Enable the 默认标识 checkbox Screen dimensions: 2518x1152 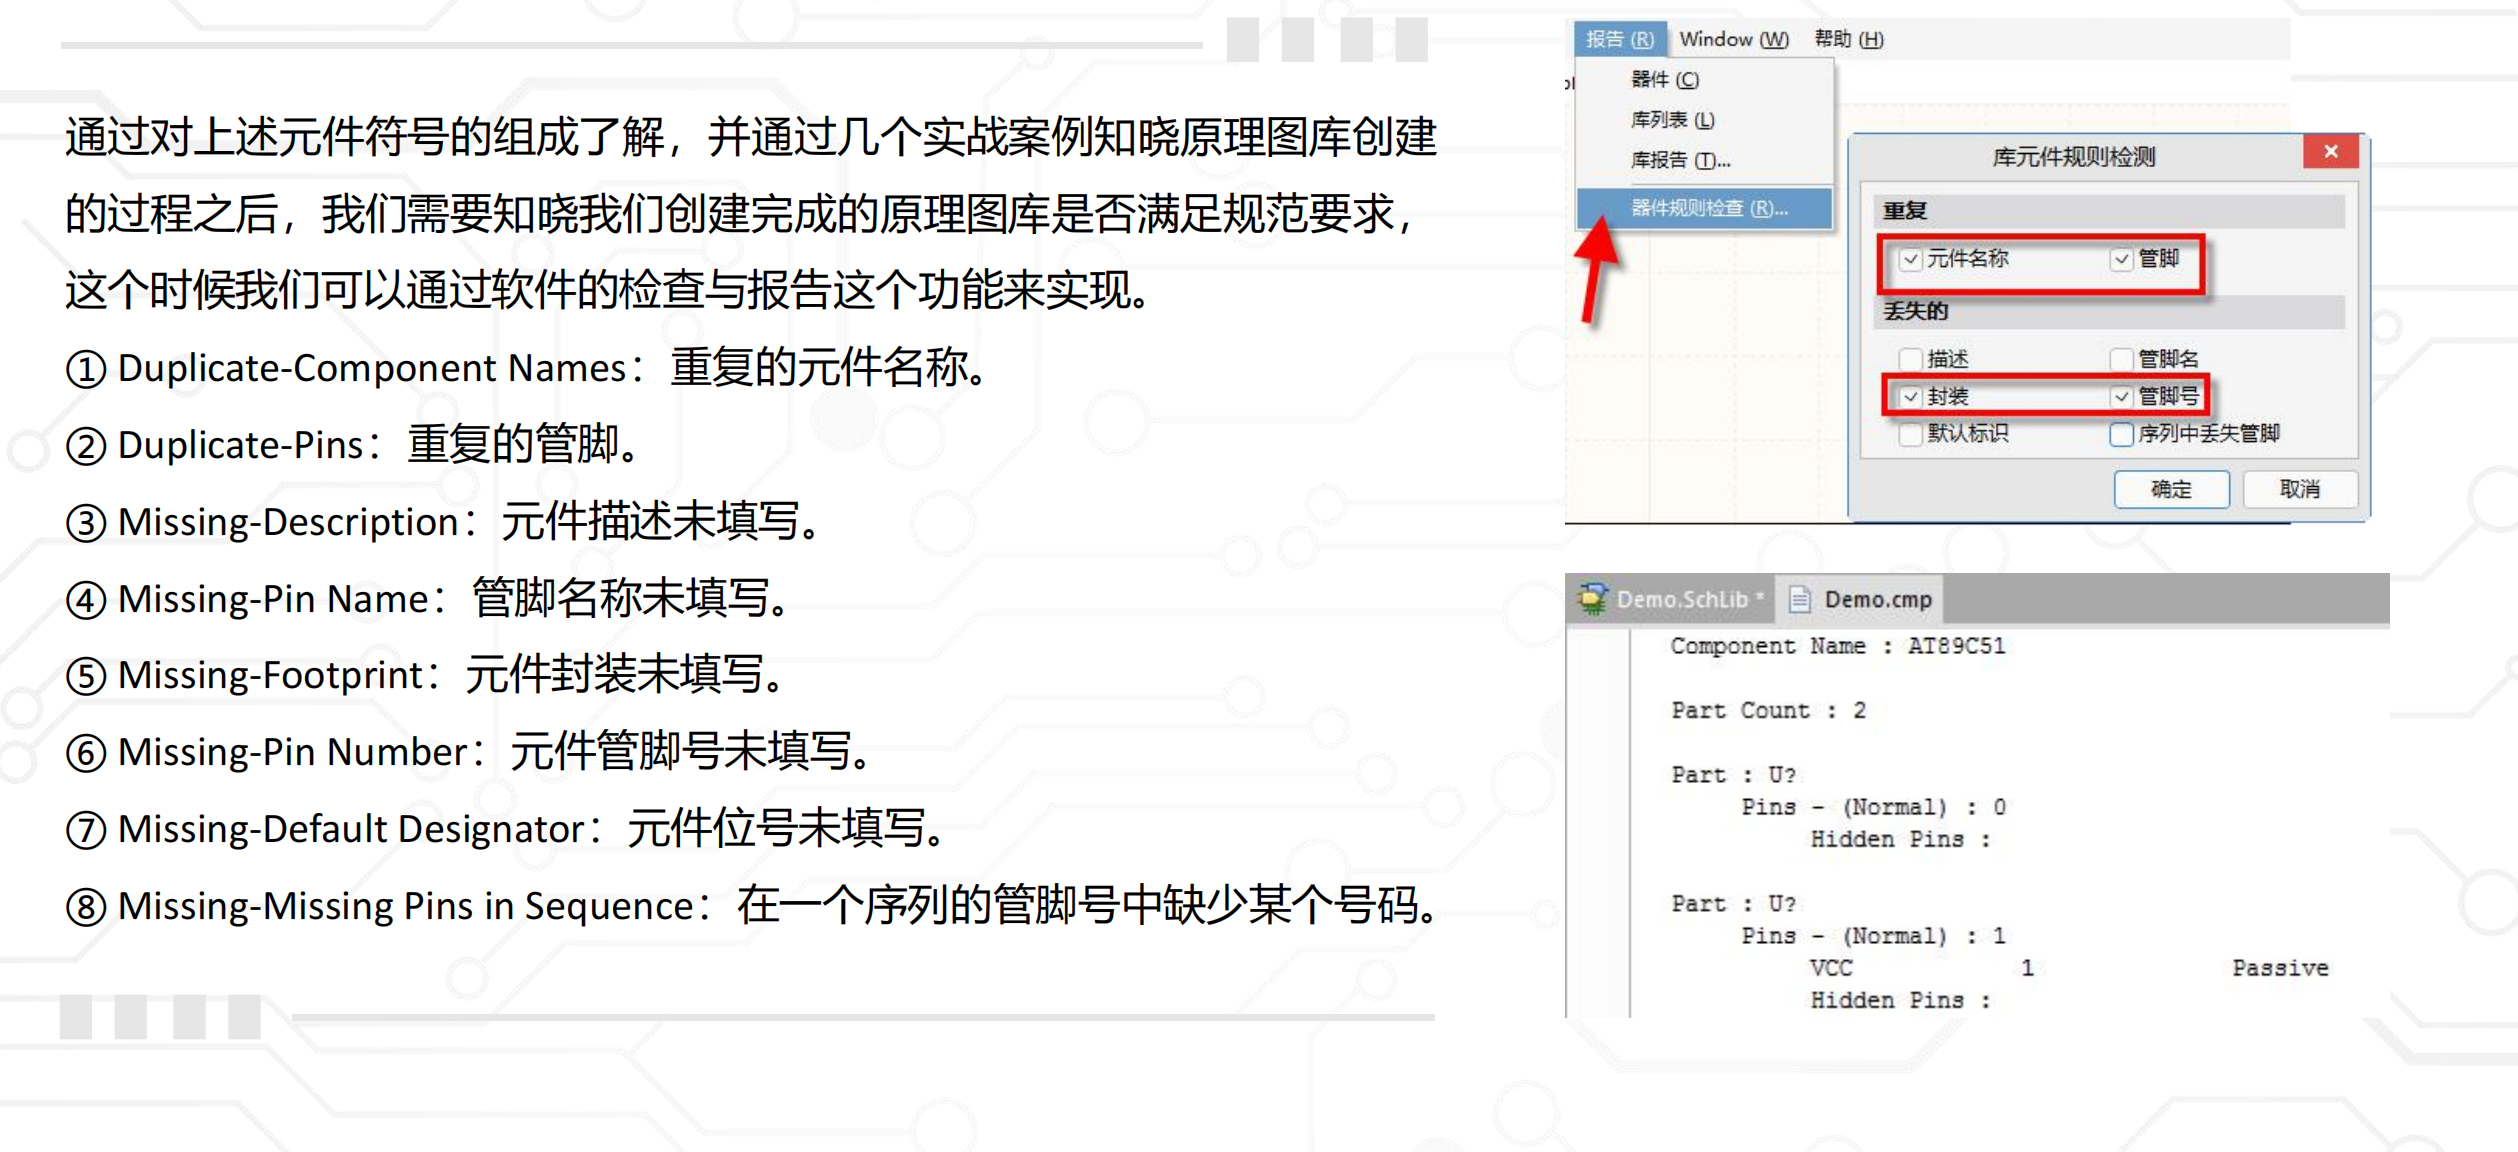click(1911, 434)
